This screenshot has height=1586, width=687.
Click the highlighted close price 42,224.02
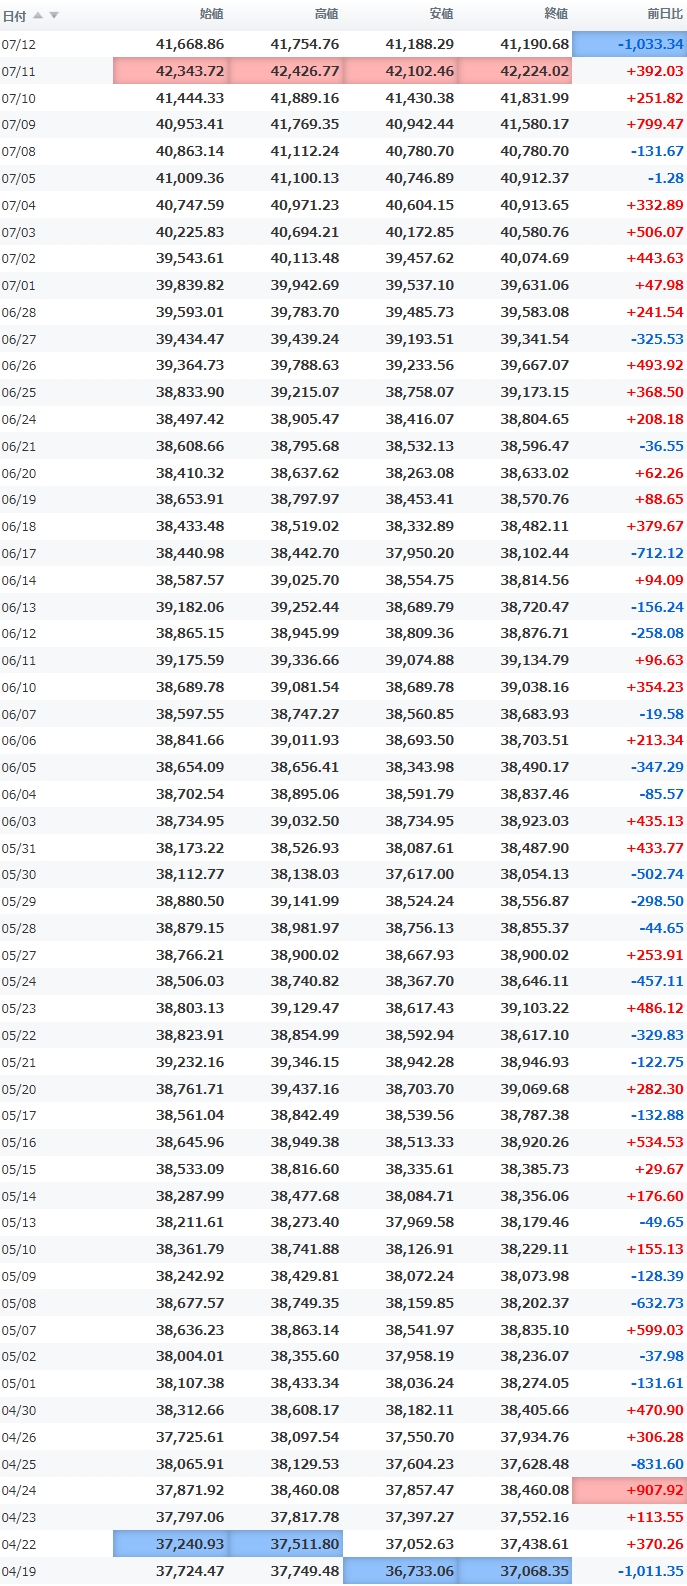coord(516,71)
